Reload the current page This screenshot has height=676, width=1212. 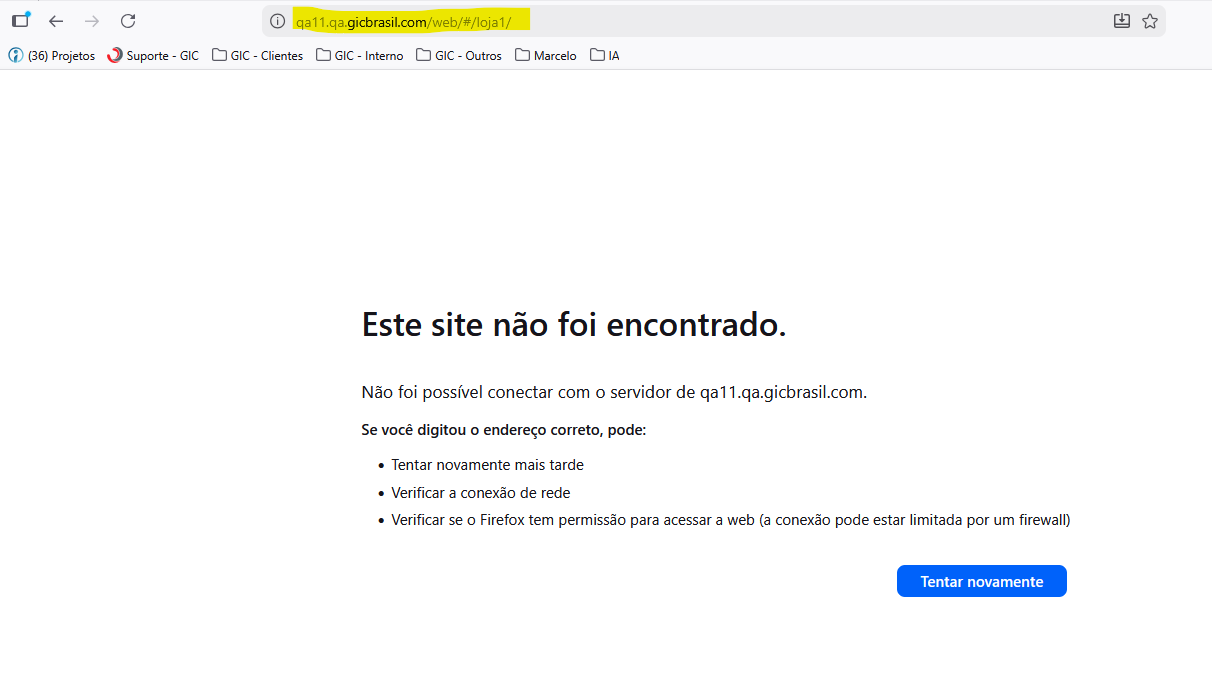(x=128, y=21)
